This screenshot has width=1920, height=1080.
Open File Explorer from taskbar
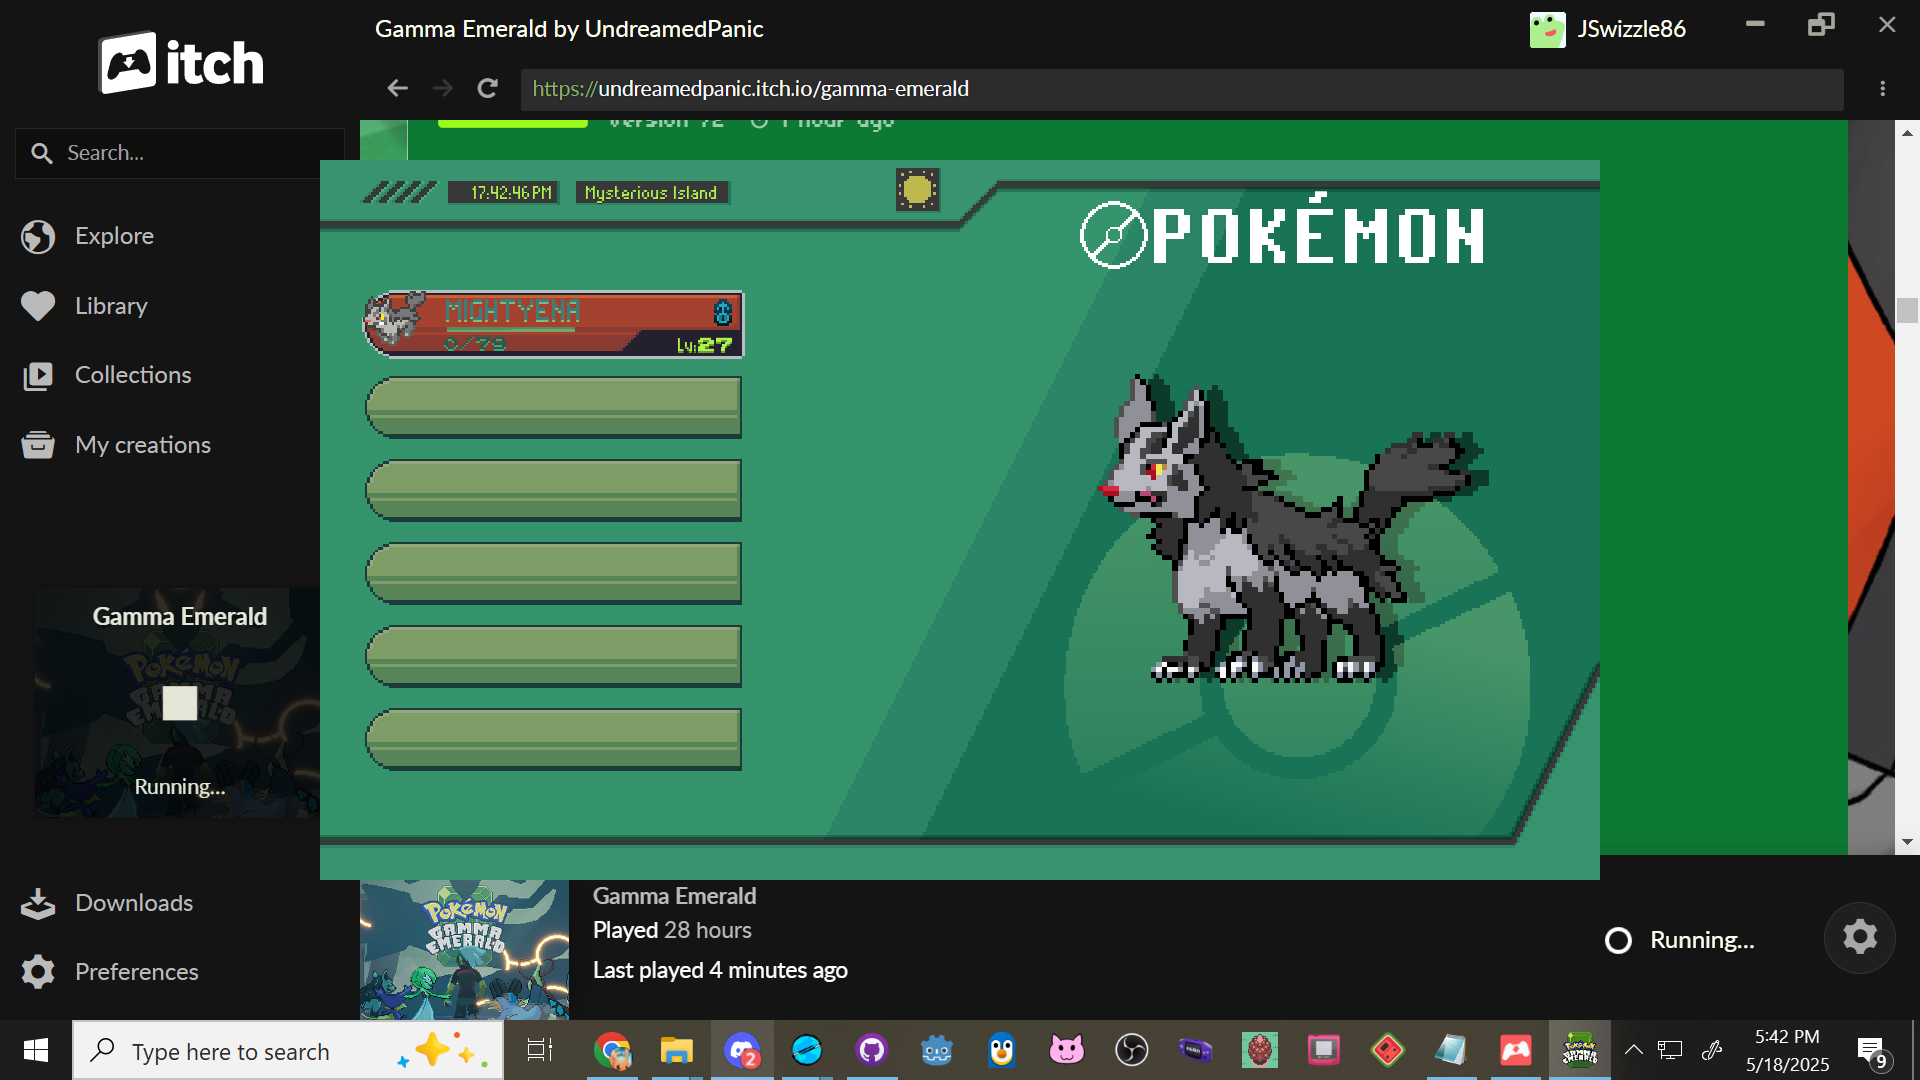(x=676, y=1051)
